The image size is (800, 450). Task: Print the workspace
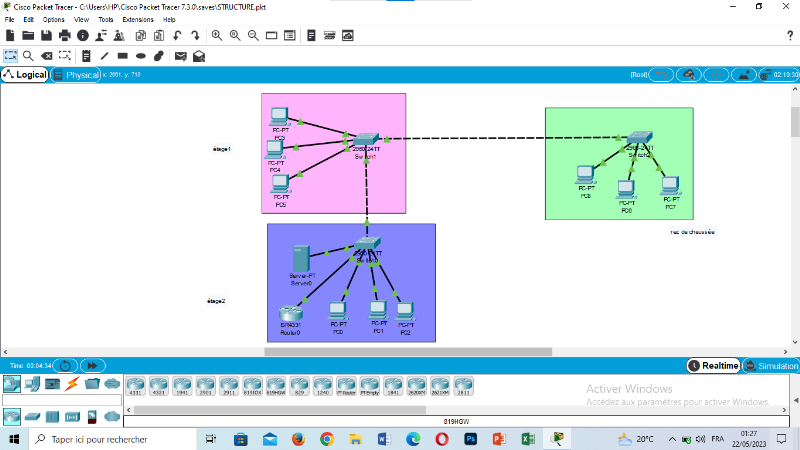click(65, 36)
